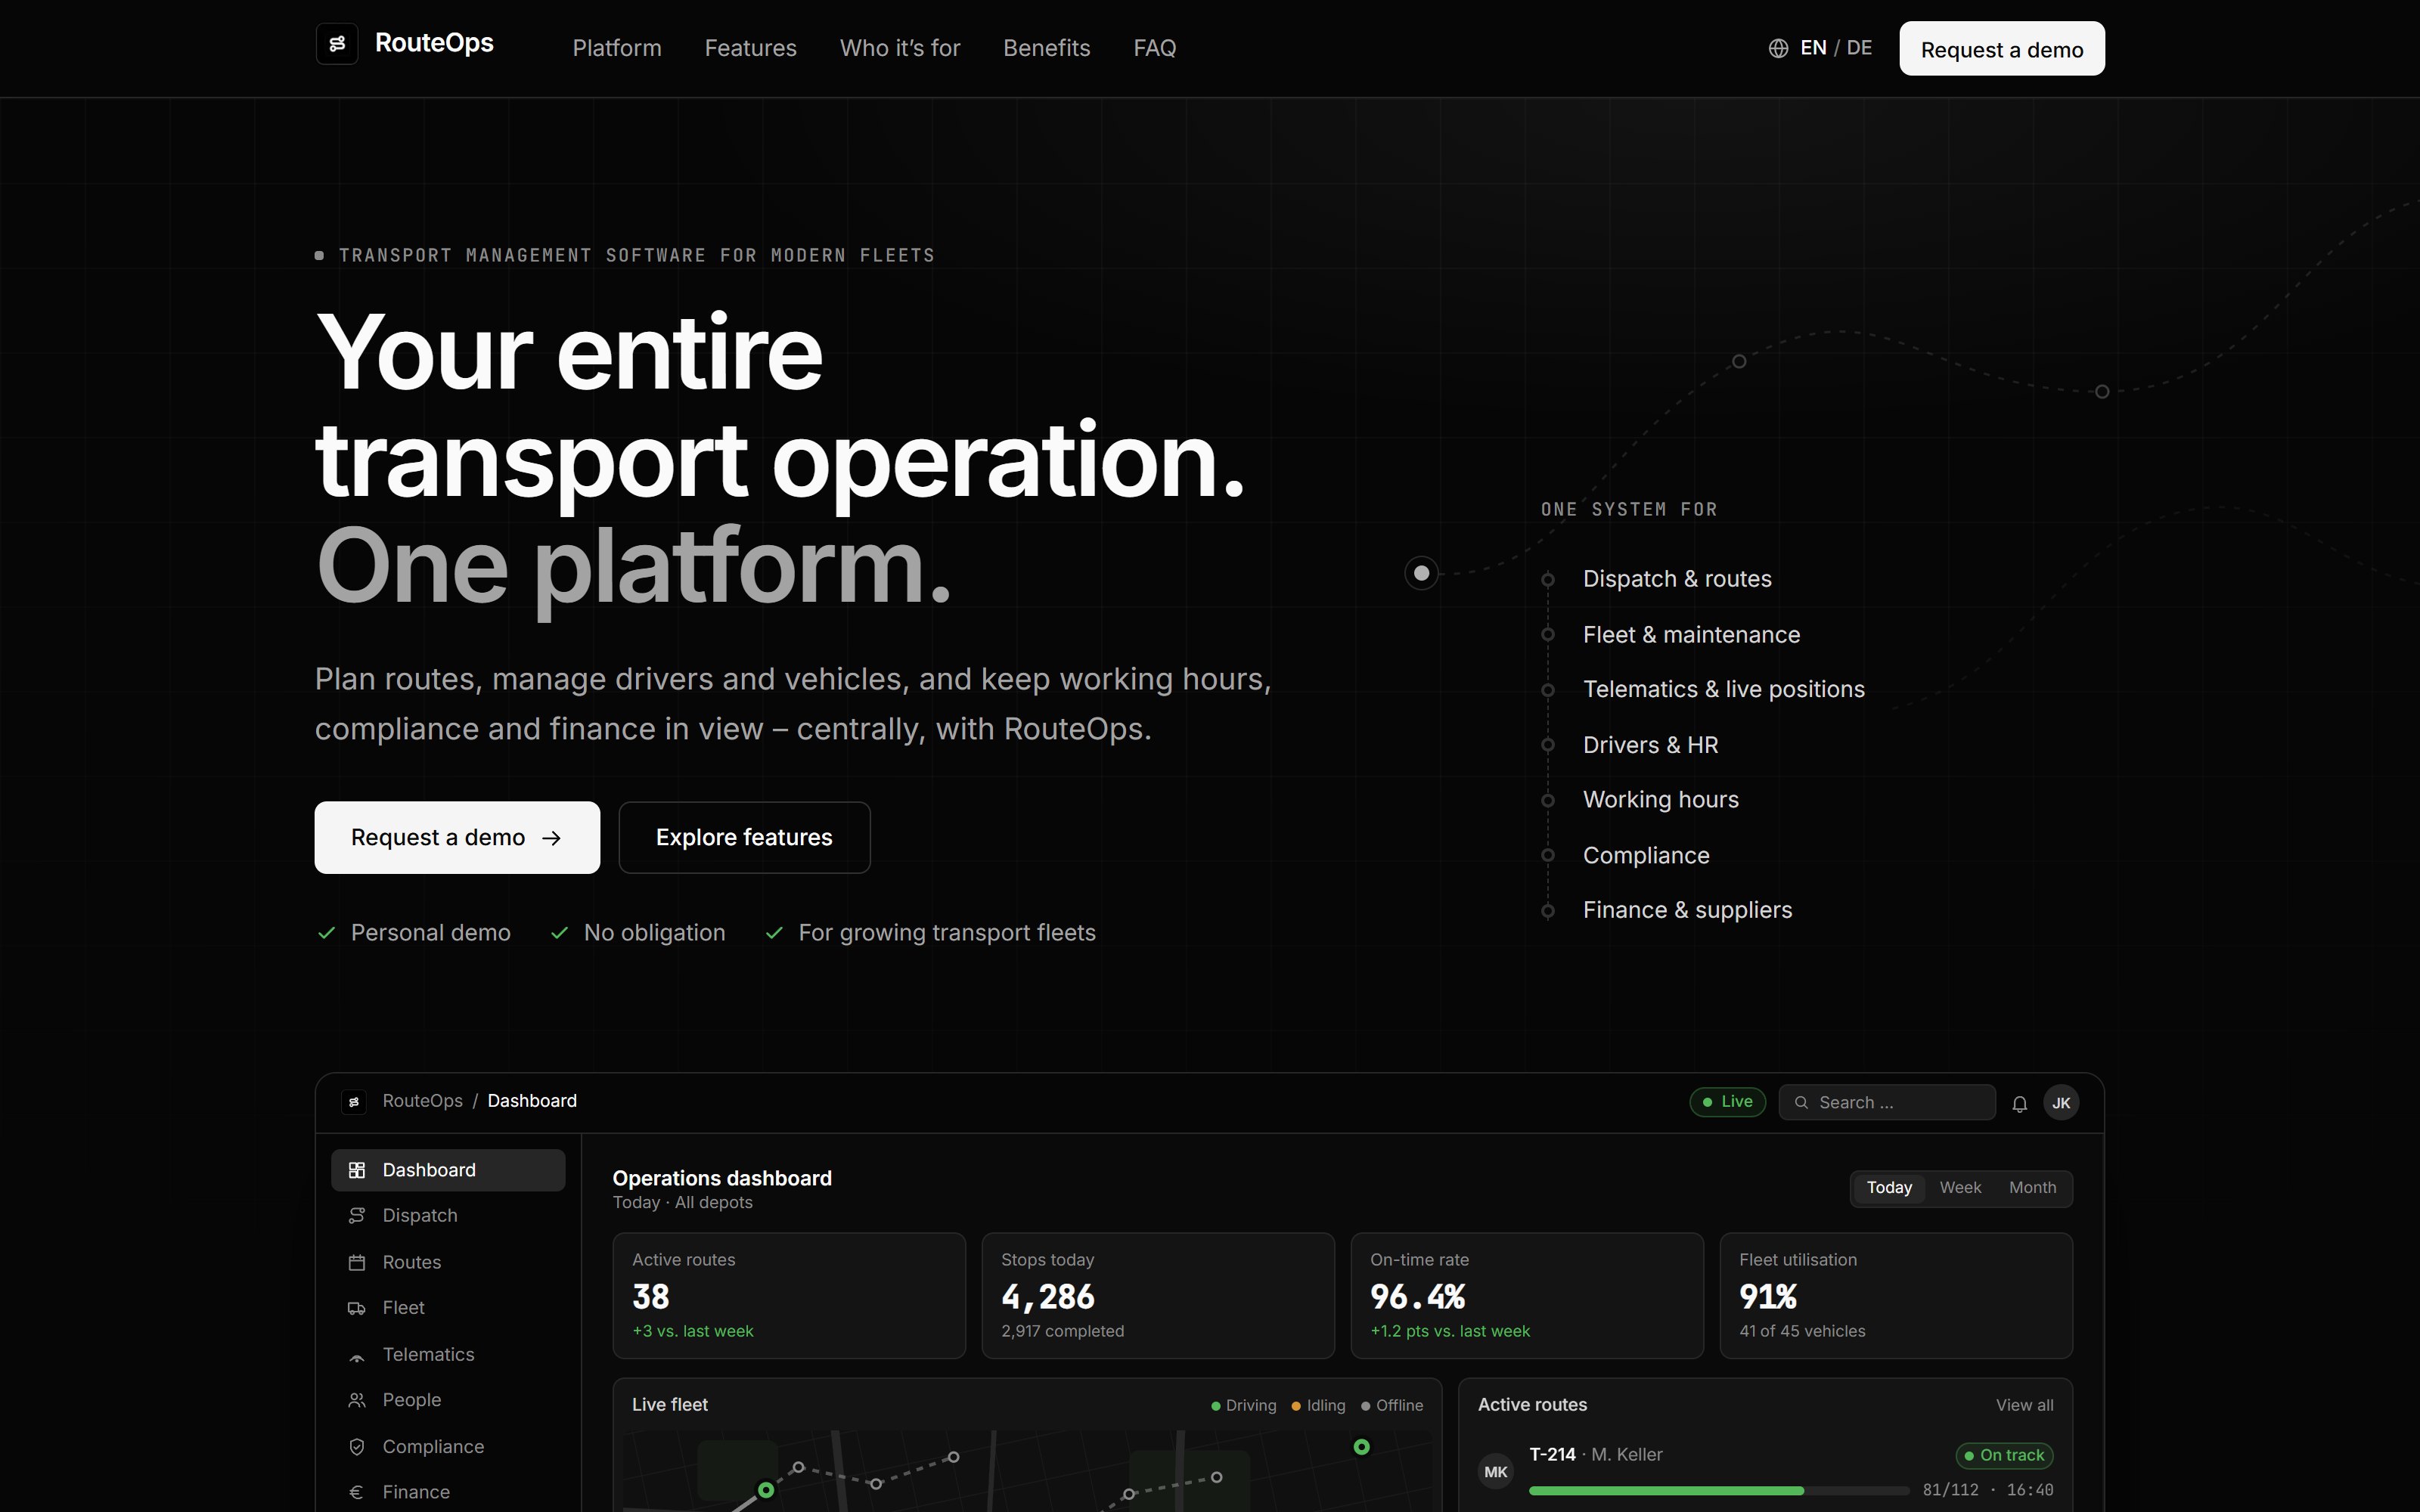Select Finance & suppliers in the list

tap(1687, 910)
